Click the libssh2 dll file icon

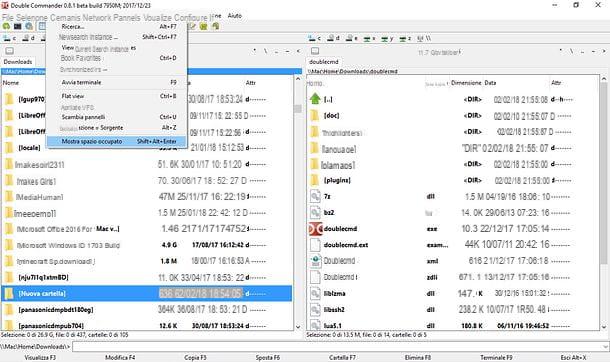[315, 310]
